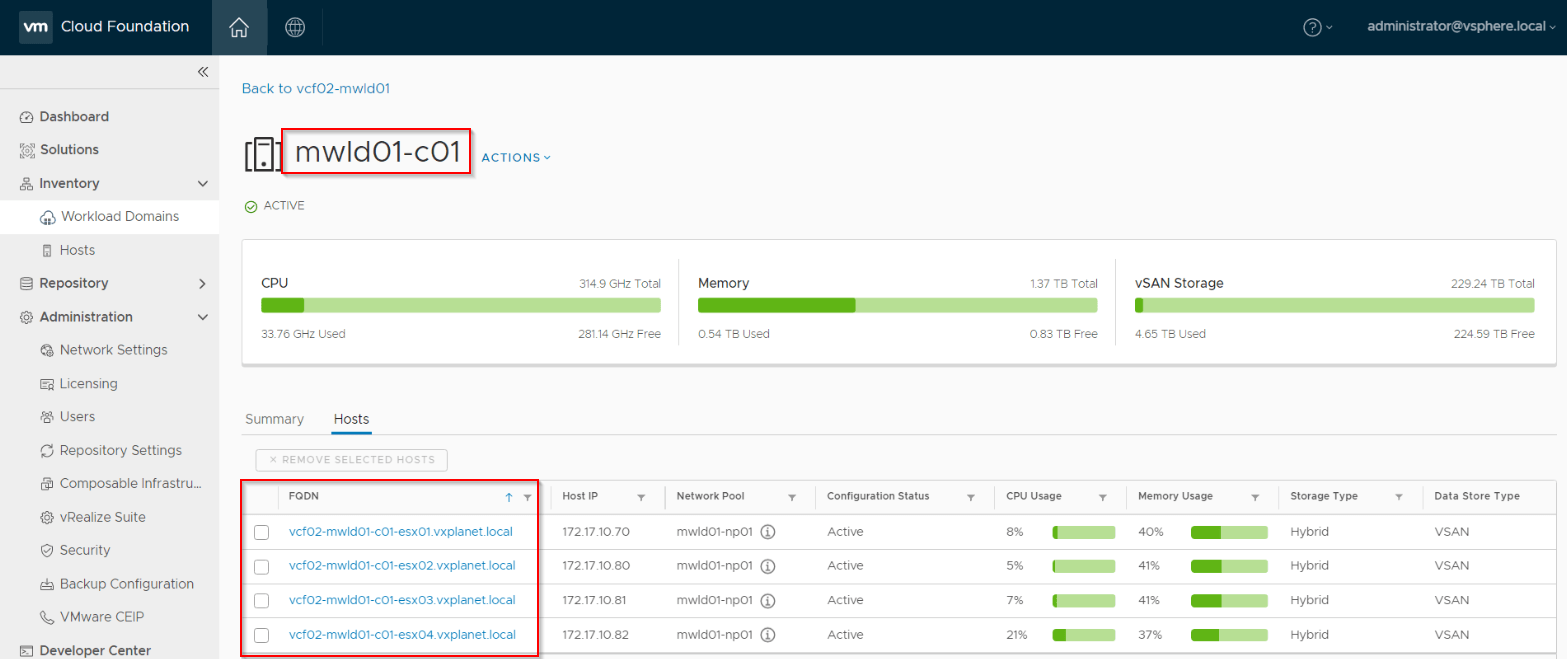
Task: Click the CPU usage progress bar
Action: click(461, 305)
